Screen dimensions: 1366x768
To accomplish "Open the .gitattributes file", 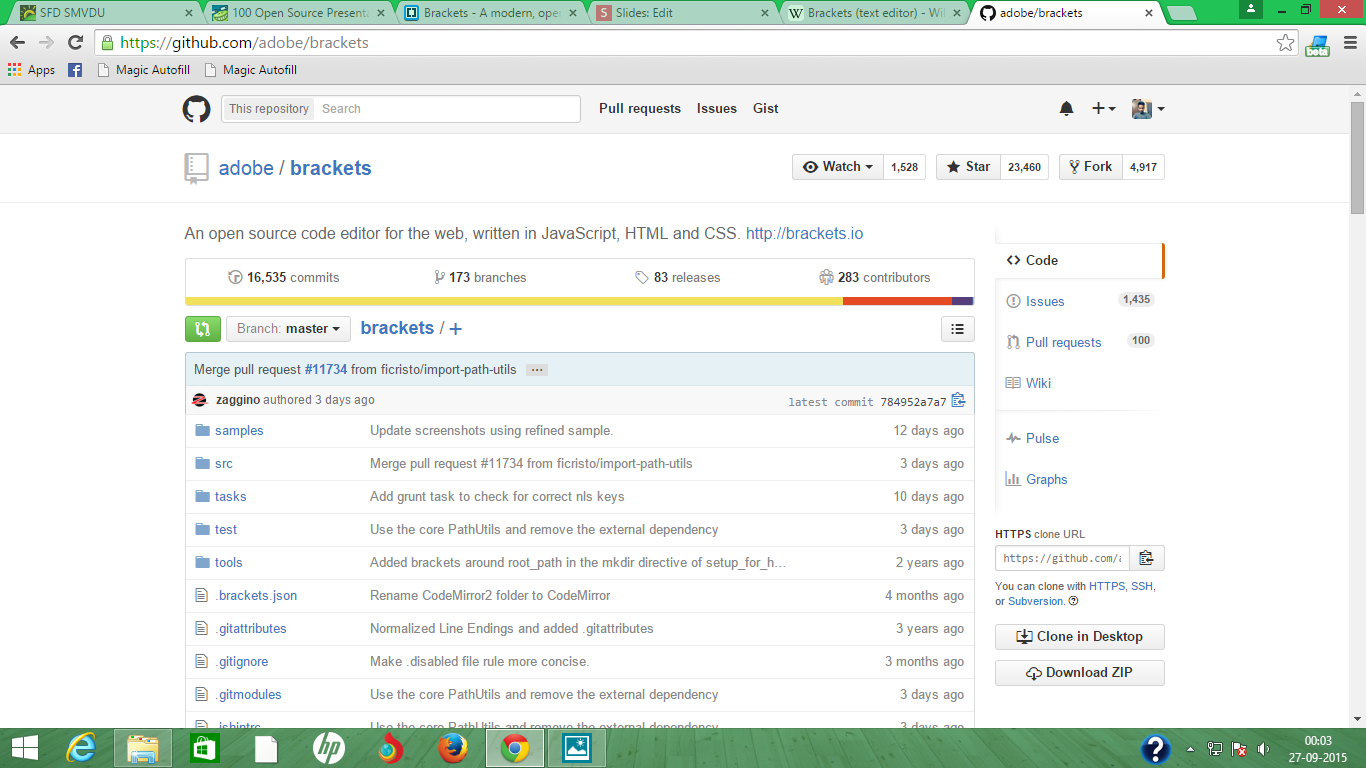I will pos(251,629).
